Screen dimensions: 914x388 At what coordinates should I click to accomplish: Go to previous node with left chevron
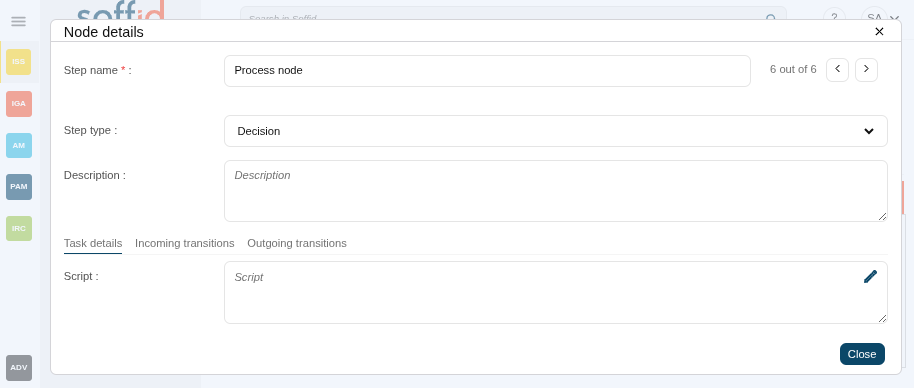pyautogui.click(x=838, y=70)
